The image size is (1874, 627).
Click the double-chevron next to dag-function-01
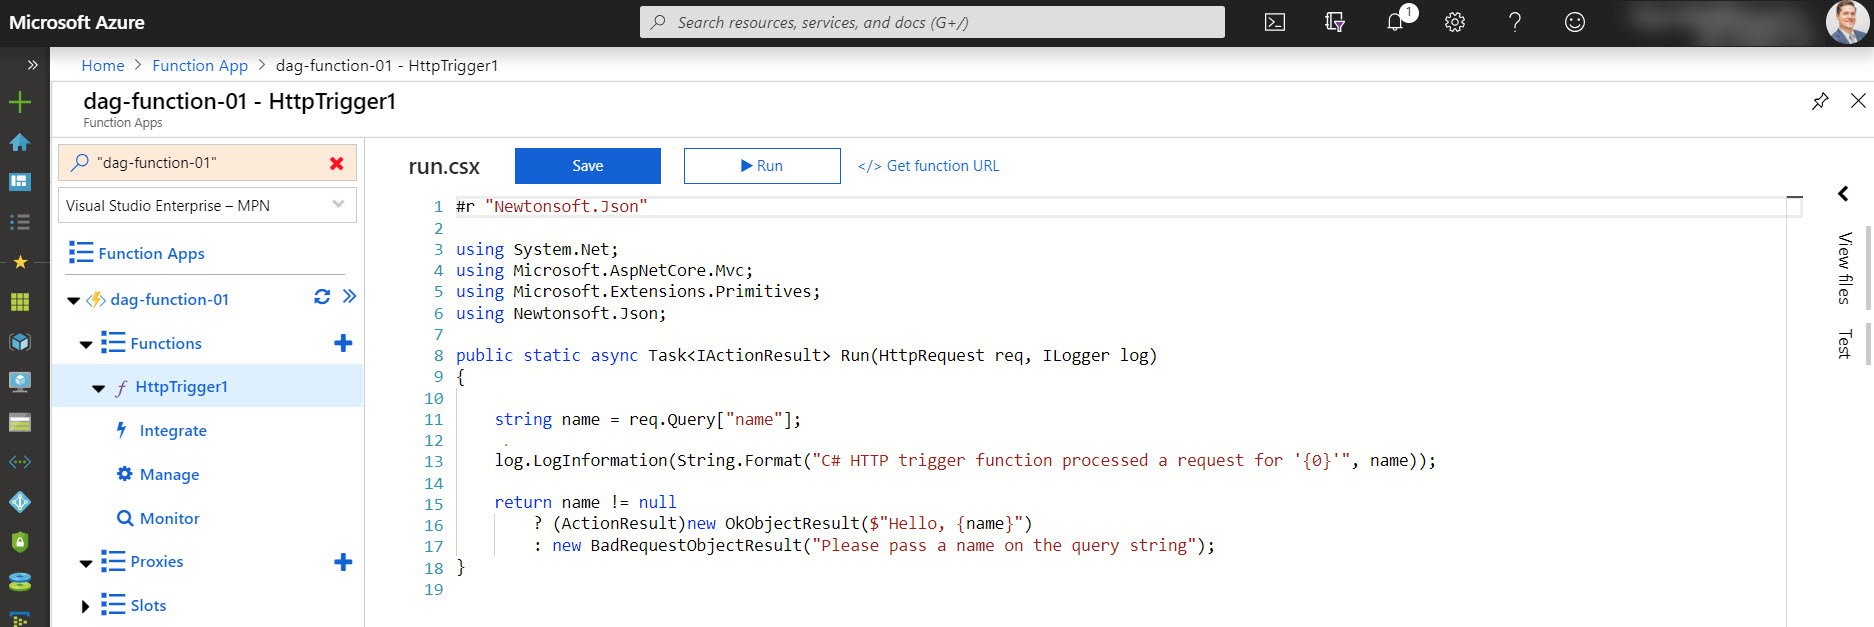[349, 296]
